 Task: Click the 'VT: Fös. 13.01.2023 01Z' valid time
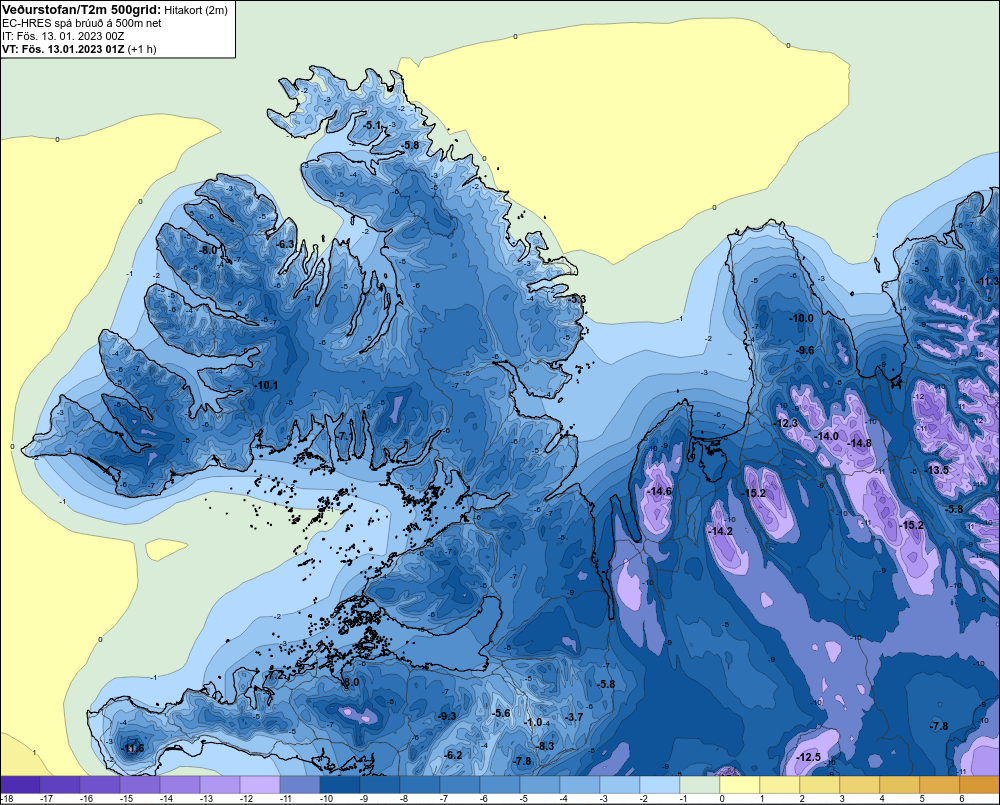63,49
